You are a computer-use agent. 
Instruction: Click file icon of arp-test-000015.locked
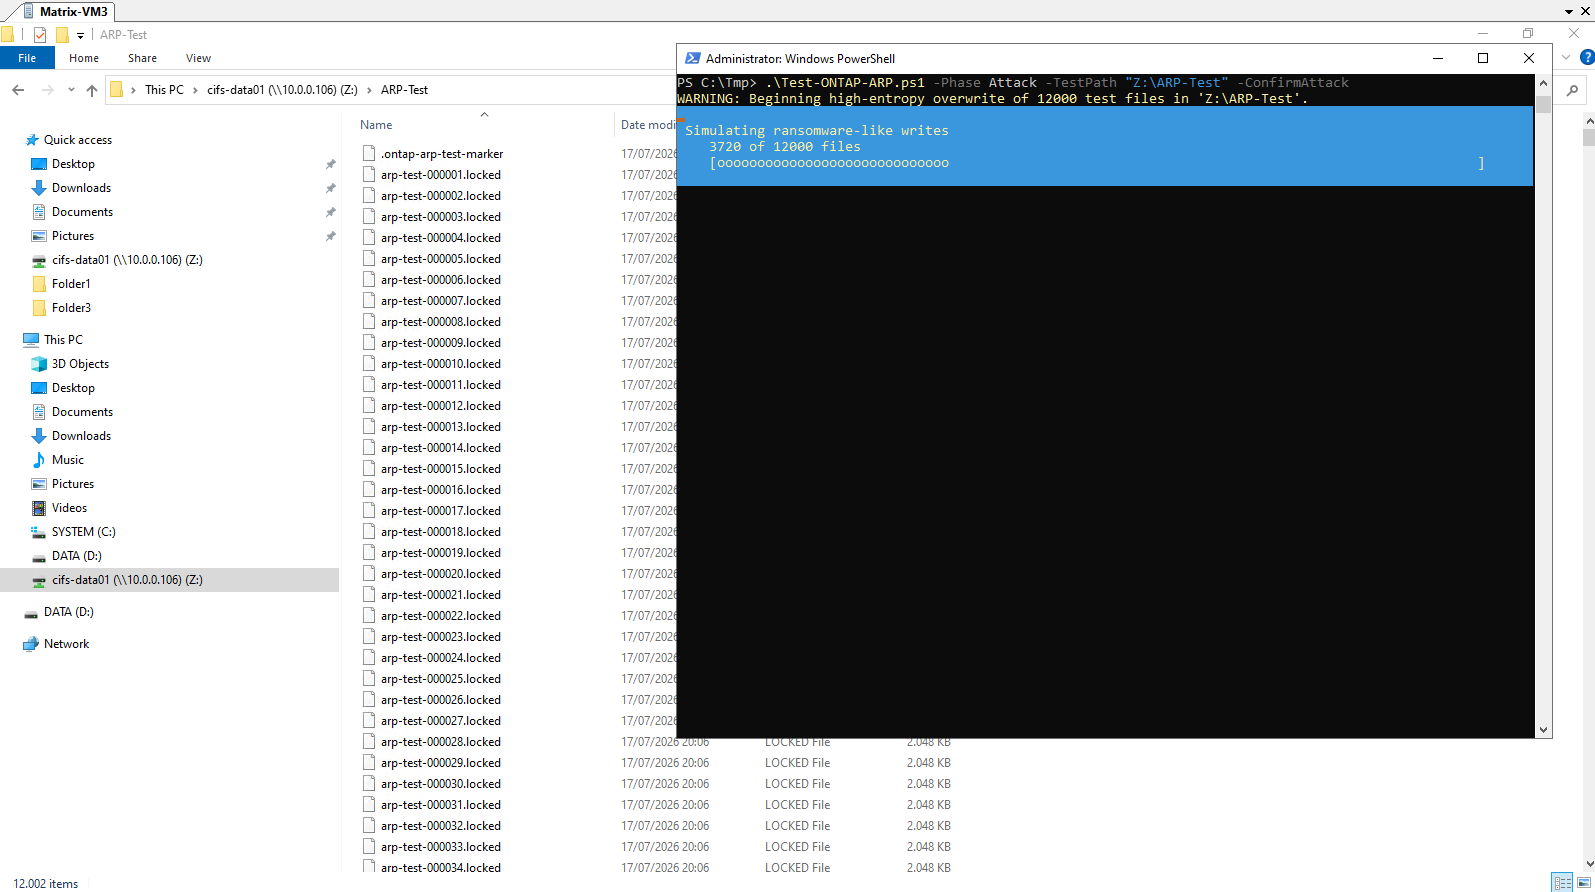point(369,469)
